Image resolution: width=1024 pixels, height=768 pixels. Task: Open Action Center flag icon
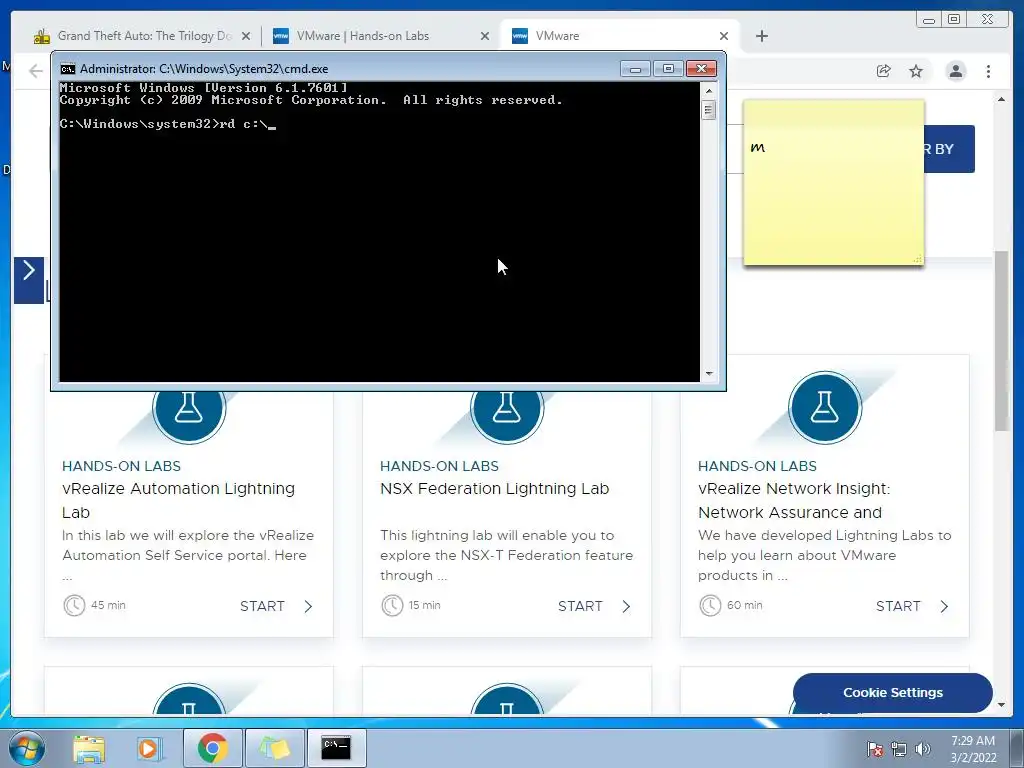tap(875, 749)
